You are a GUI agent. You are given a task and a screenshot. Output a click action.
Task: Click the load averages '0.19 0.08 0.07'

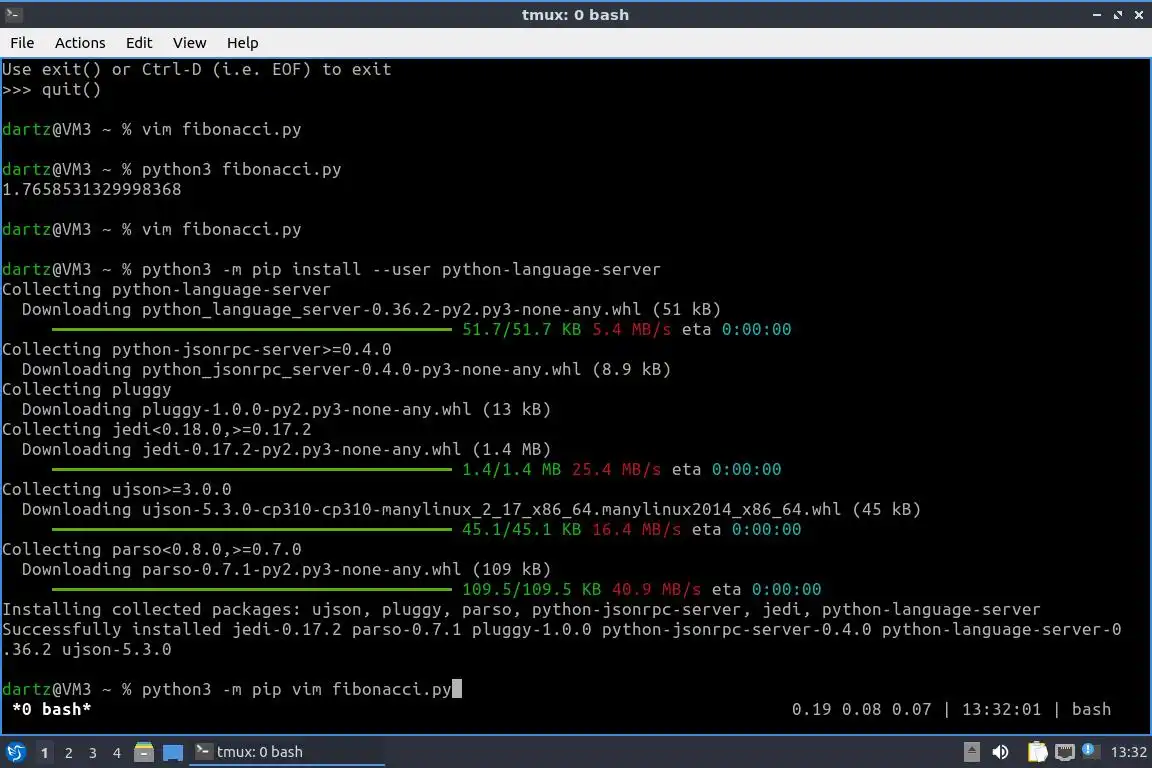tap(861, 709)
